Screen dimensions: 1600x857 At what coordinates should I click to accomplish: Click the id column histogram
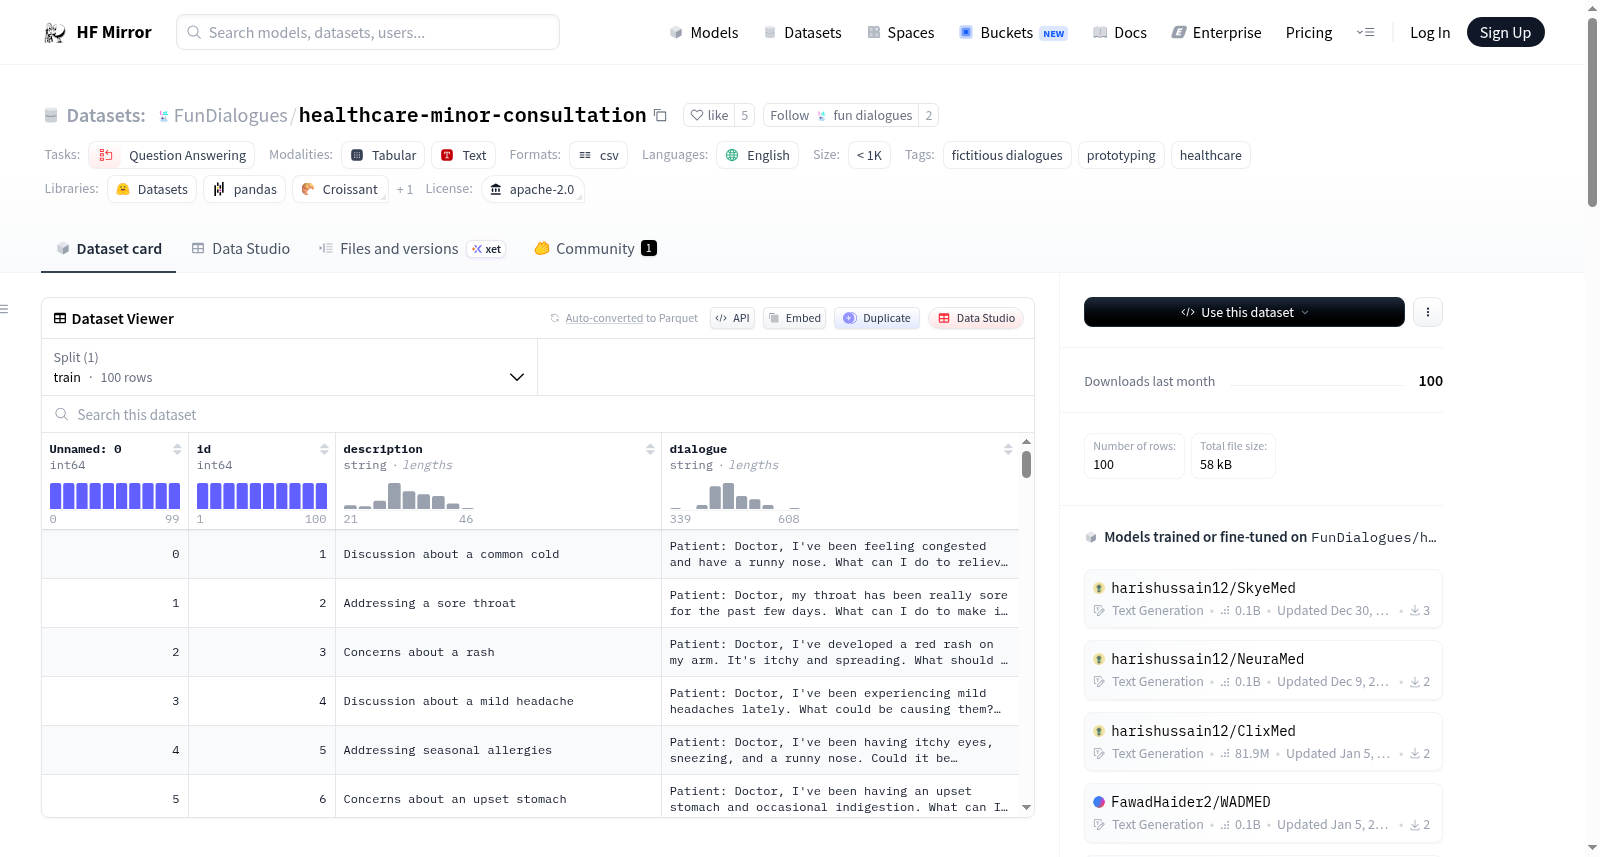(x=262, y=496)
